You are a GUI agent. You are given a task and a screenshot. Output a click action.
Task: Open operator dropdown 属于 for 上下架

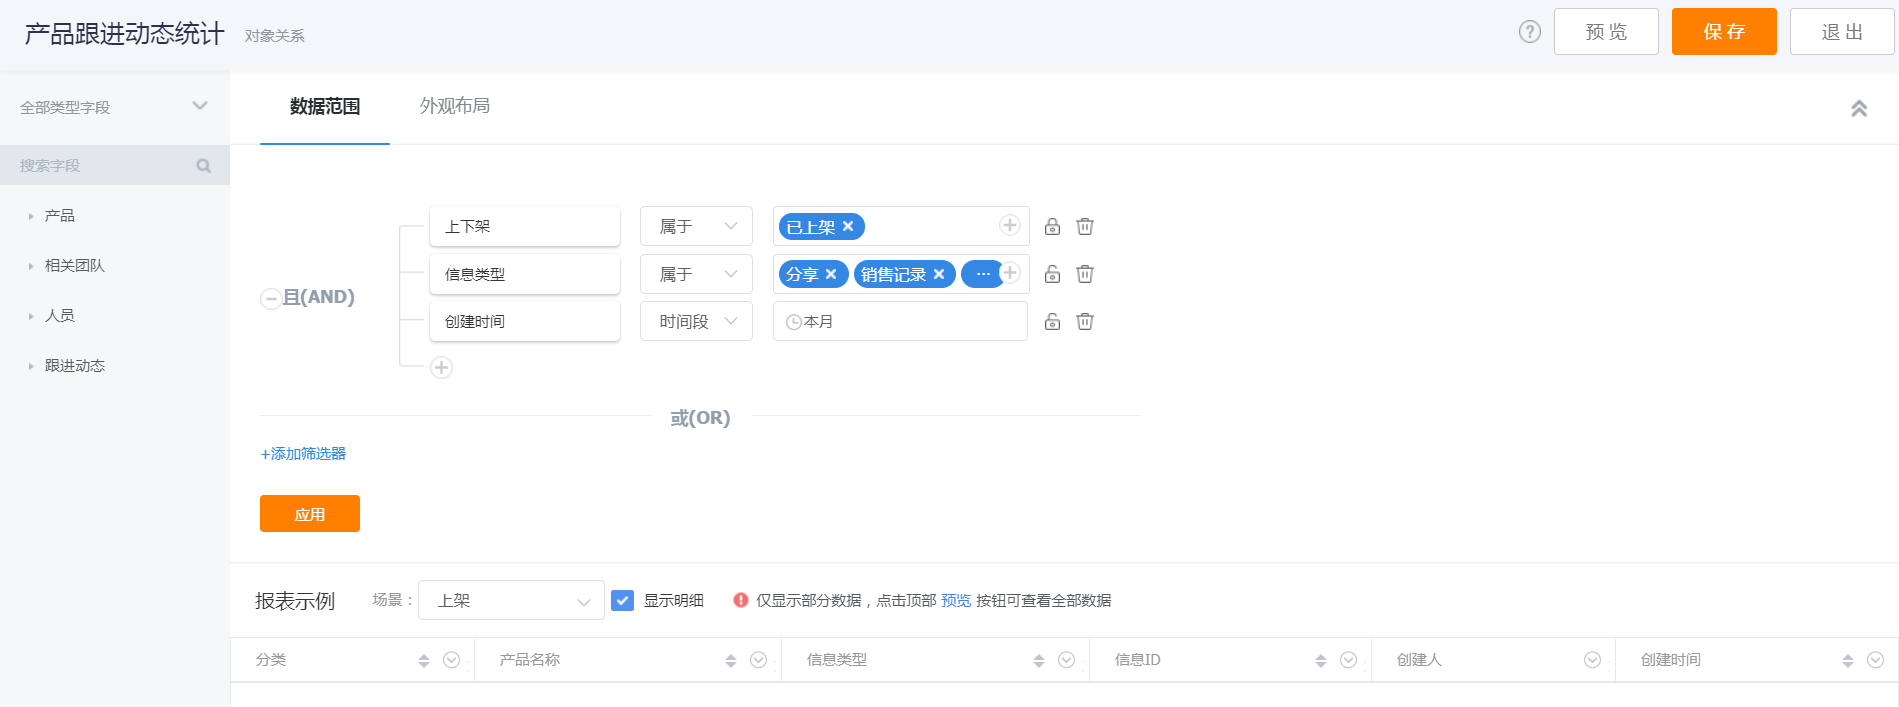pos(696,226)
